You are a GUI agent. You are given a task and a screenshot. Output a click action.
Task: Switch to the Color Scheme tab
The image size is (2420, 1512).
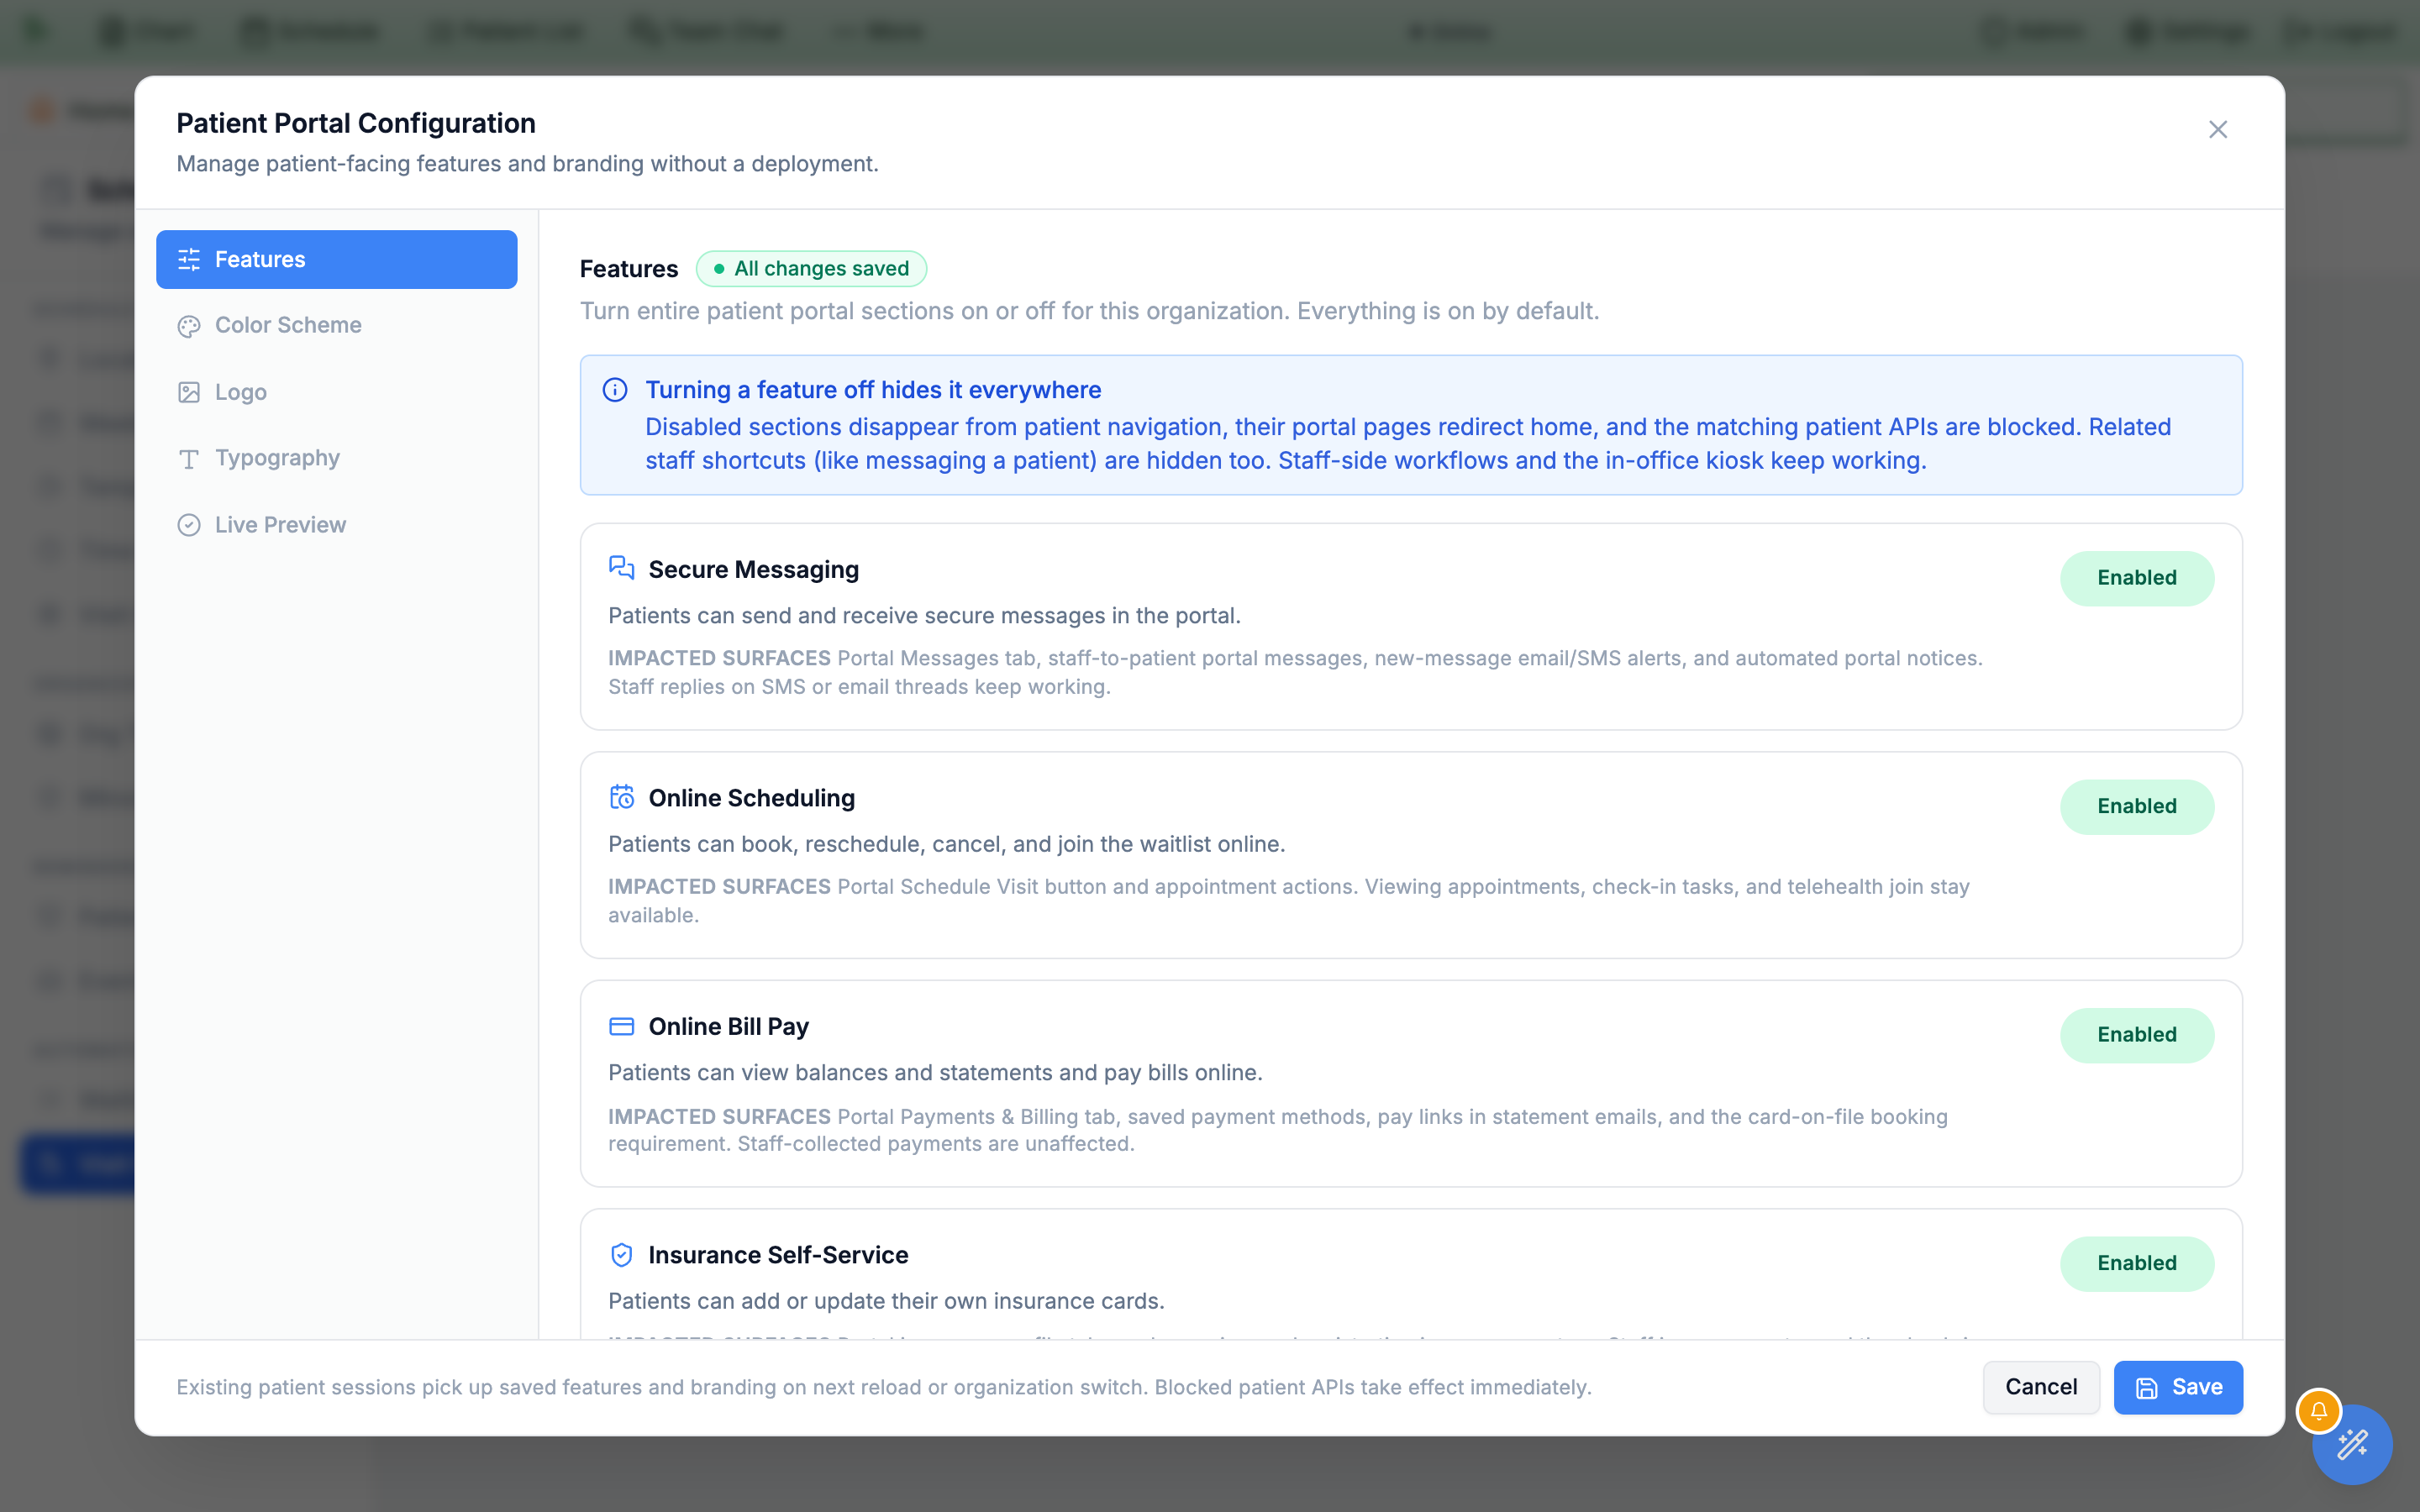(x=336, y=325)
